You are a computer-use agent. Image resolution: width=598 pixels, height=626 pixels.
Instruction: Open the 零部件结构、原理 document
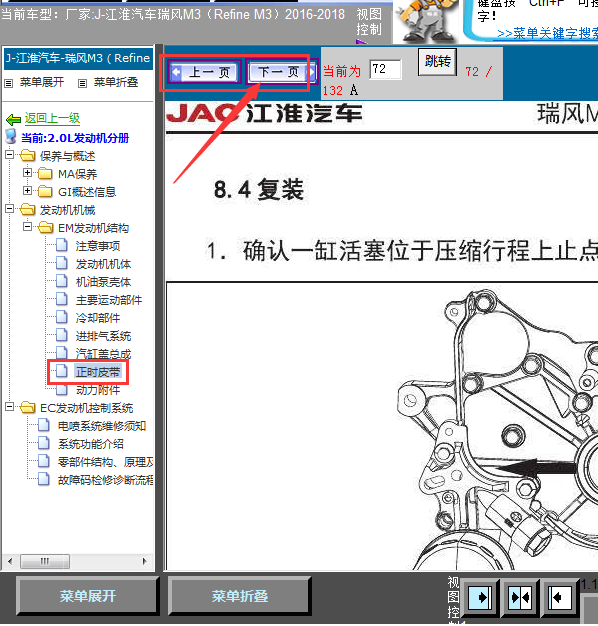105,462
